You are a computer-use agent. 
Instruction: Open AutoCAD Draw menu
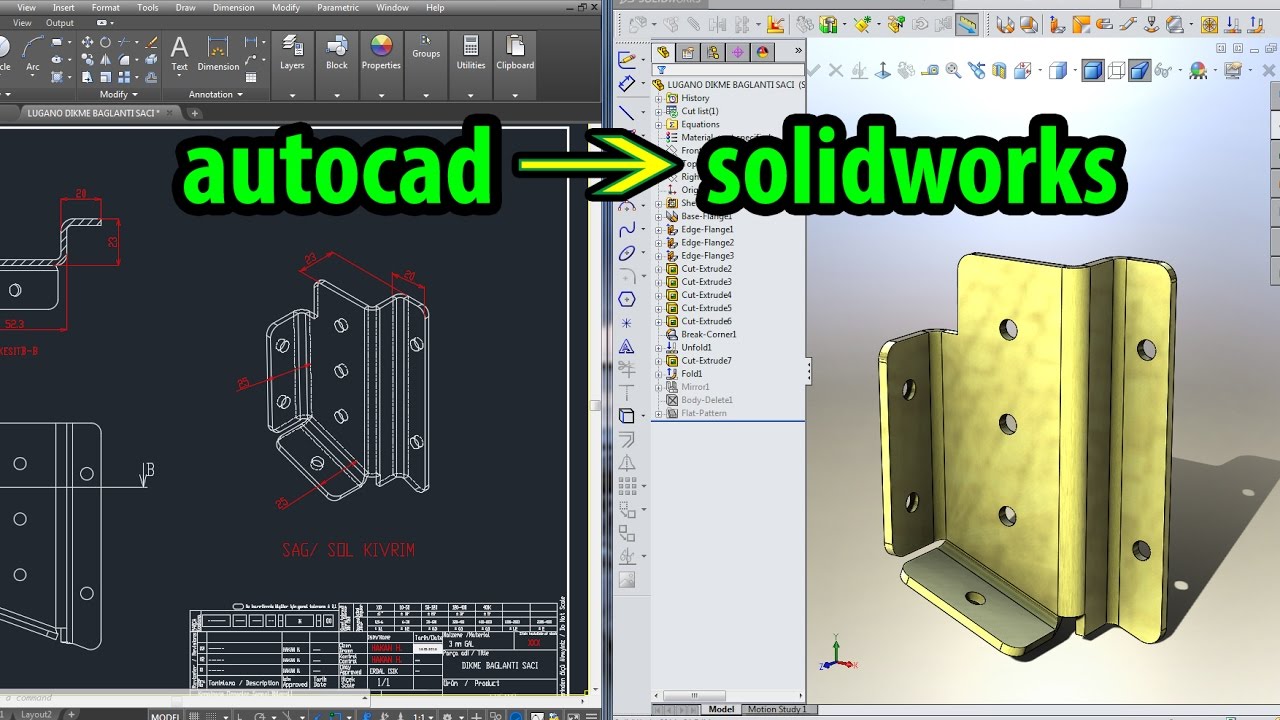coord(186,7)
